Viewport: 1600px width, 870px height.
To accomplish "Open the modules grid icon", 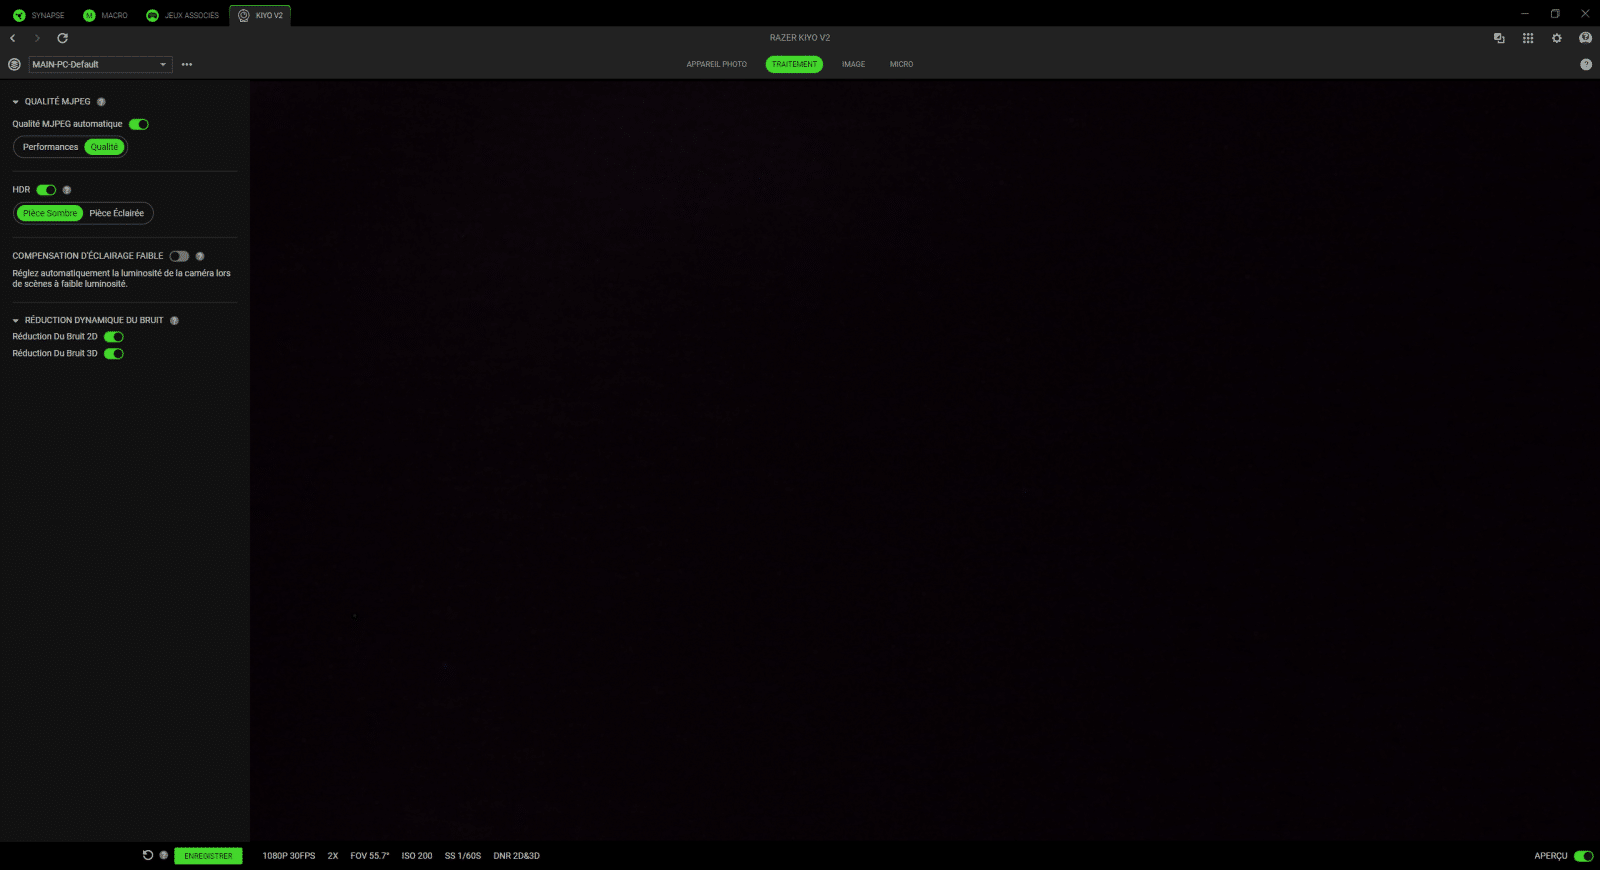I will [x=1528, y=38].
